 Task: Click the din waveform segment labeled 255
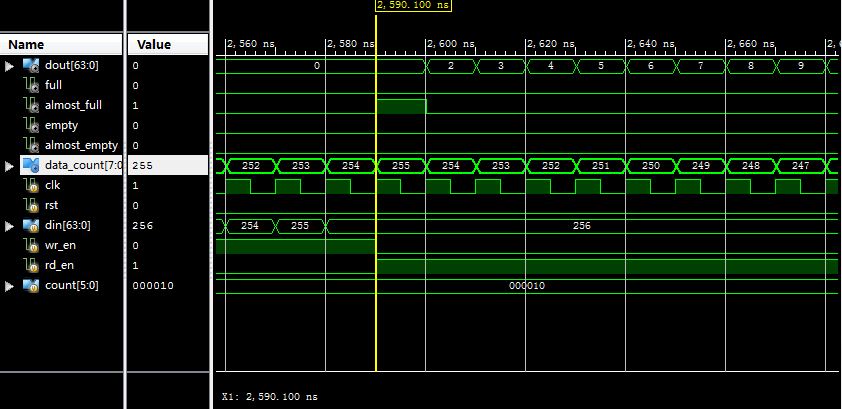(x=300, y=226)
